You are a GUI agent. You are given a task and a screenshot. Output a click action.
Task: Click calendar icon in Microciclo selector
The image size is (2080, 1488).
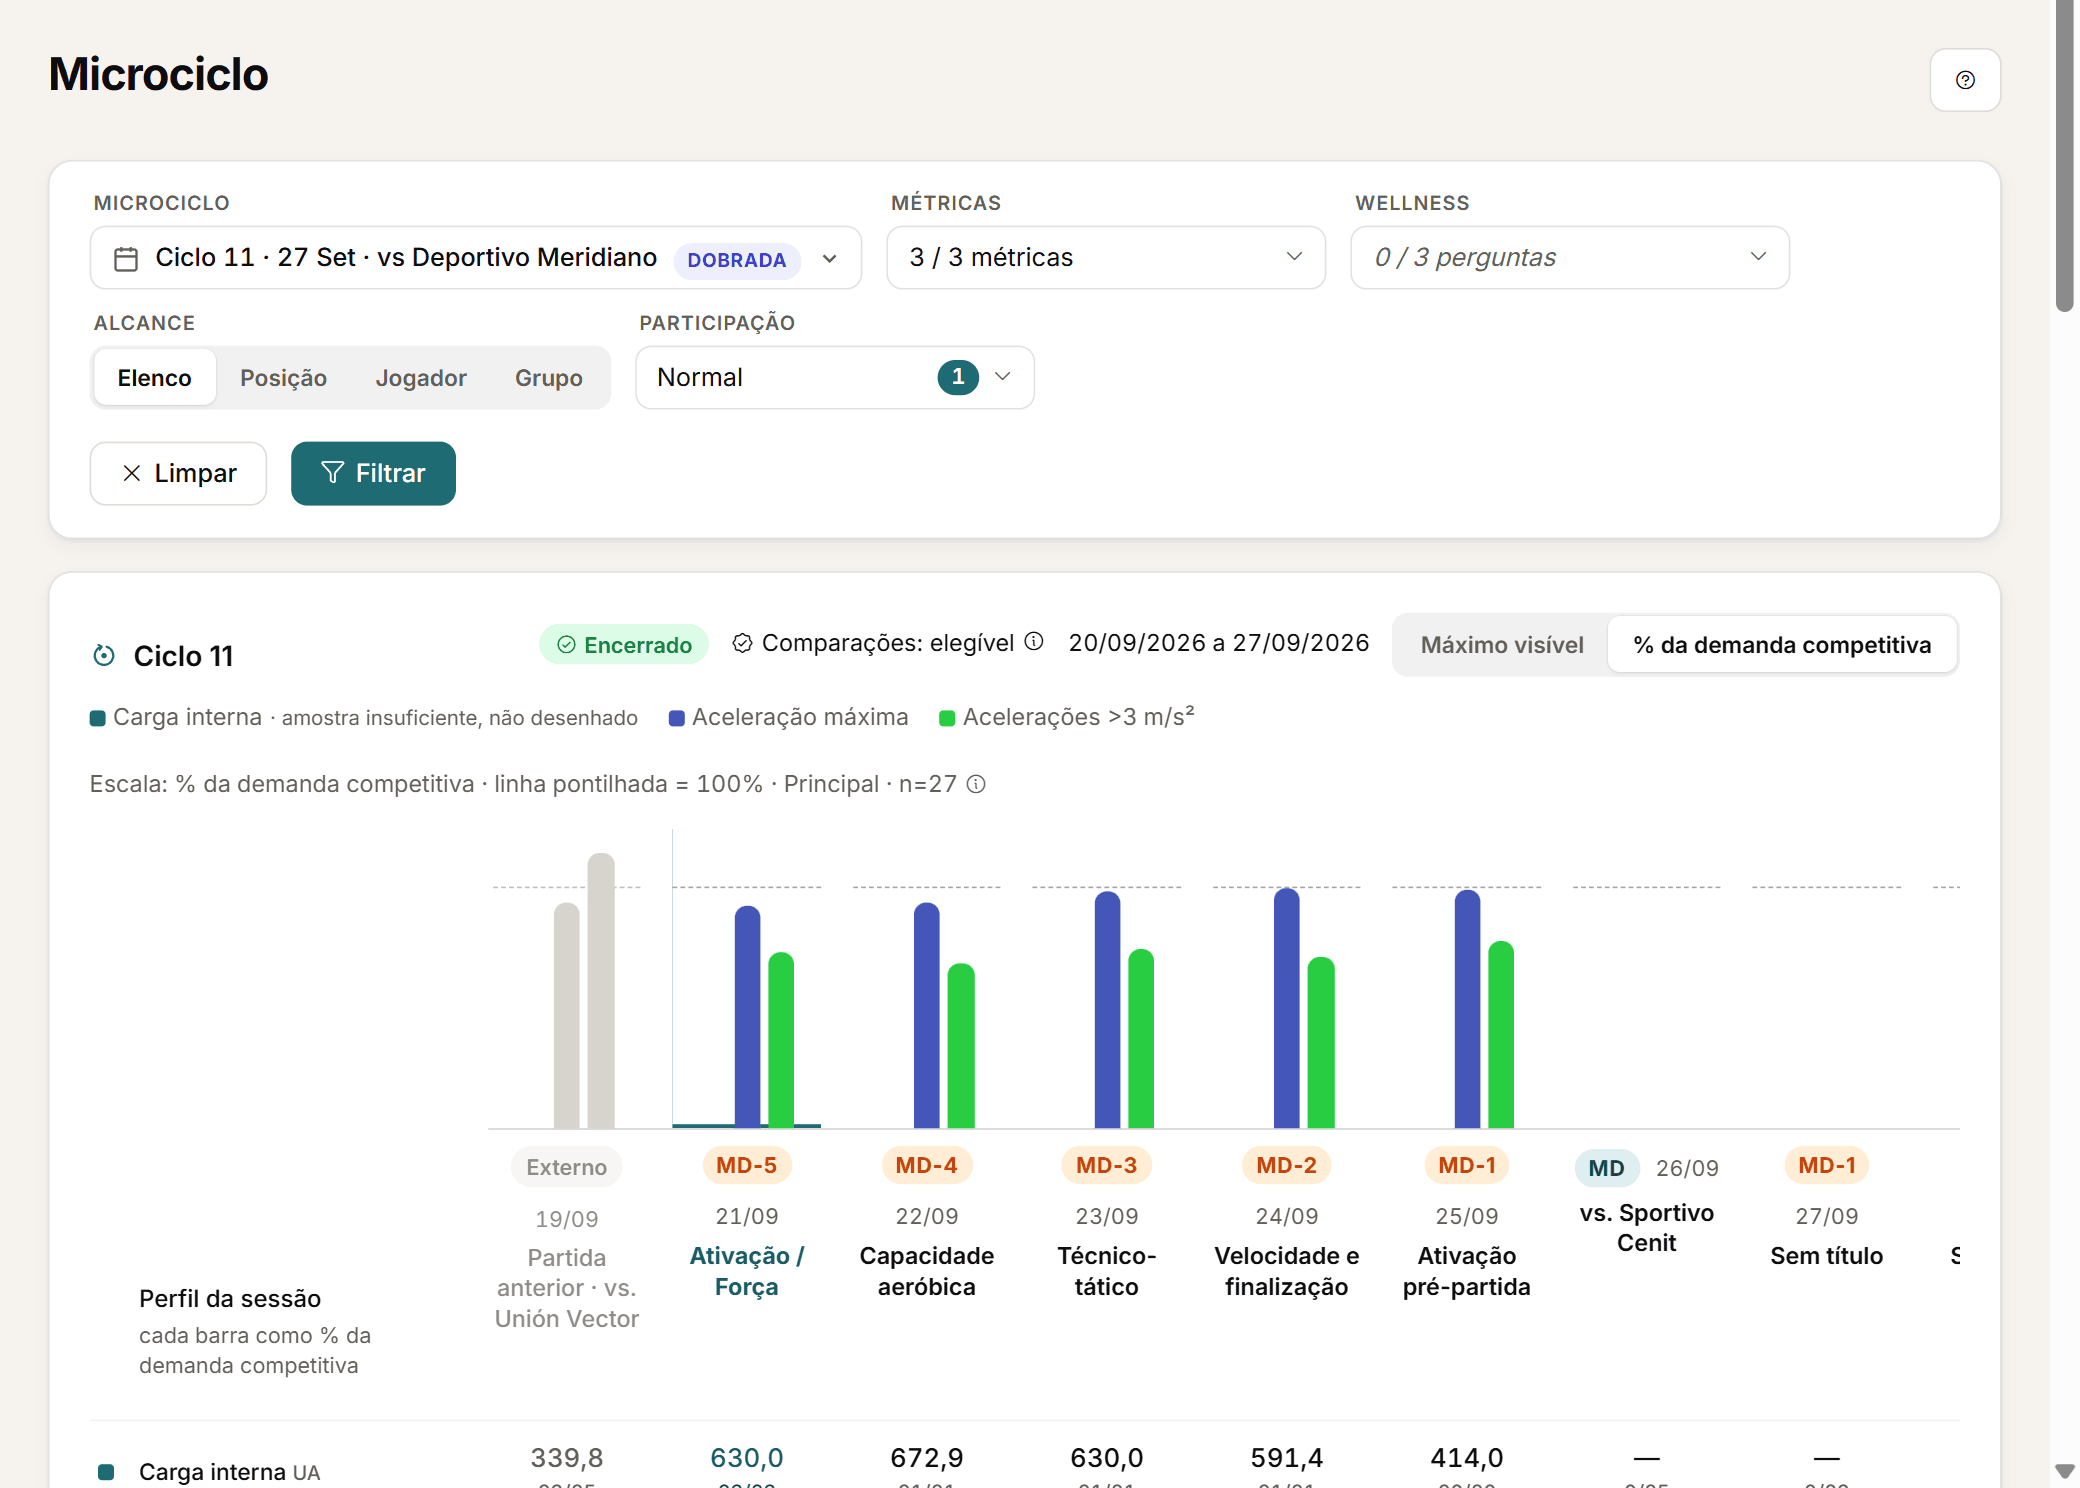click(x=126, y=259)
